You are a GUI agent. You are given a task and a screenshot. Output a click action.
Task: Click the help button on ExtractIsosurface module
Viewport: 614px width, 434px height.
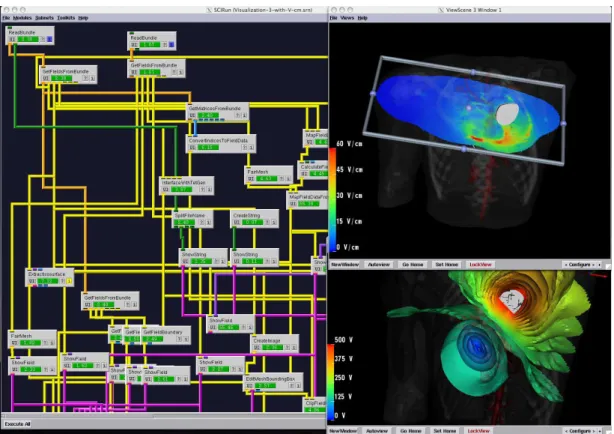63,281
